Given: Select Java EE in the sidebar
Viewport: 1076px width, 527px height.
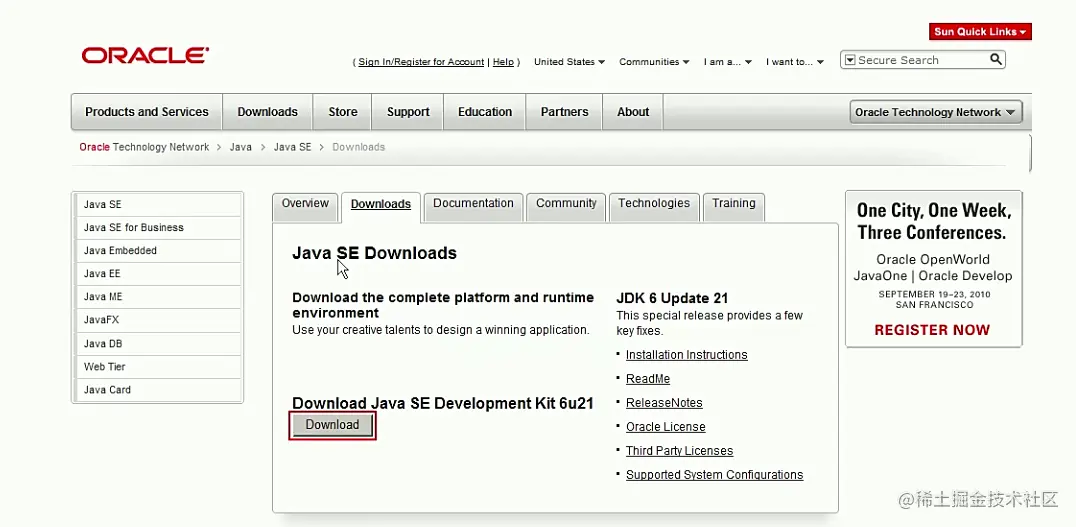Looking at the screenshot, I should coord(157,274).
